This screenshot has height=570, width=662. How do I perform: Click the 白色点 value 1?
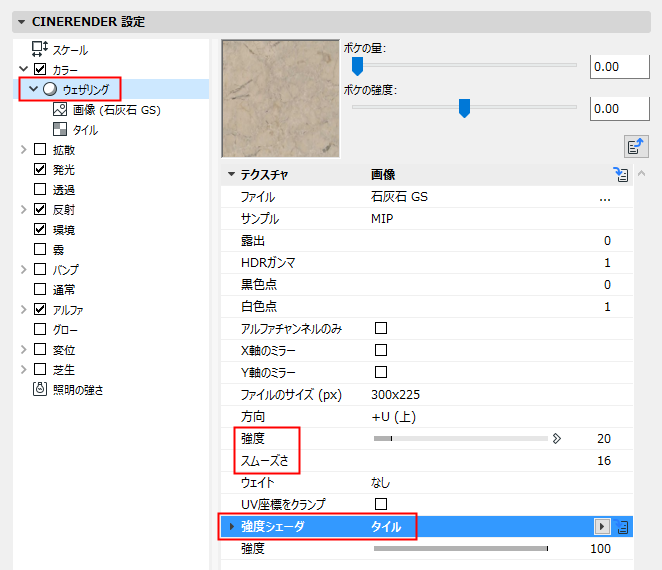607,307
